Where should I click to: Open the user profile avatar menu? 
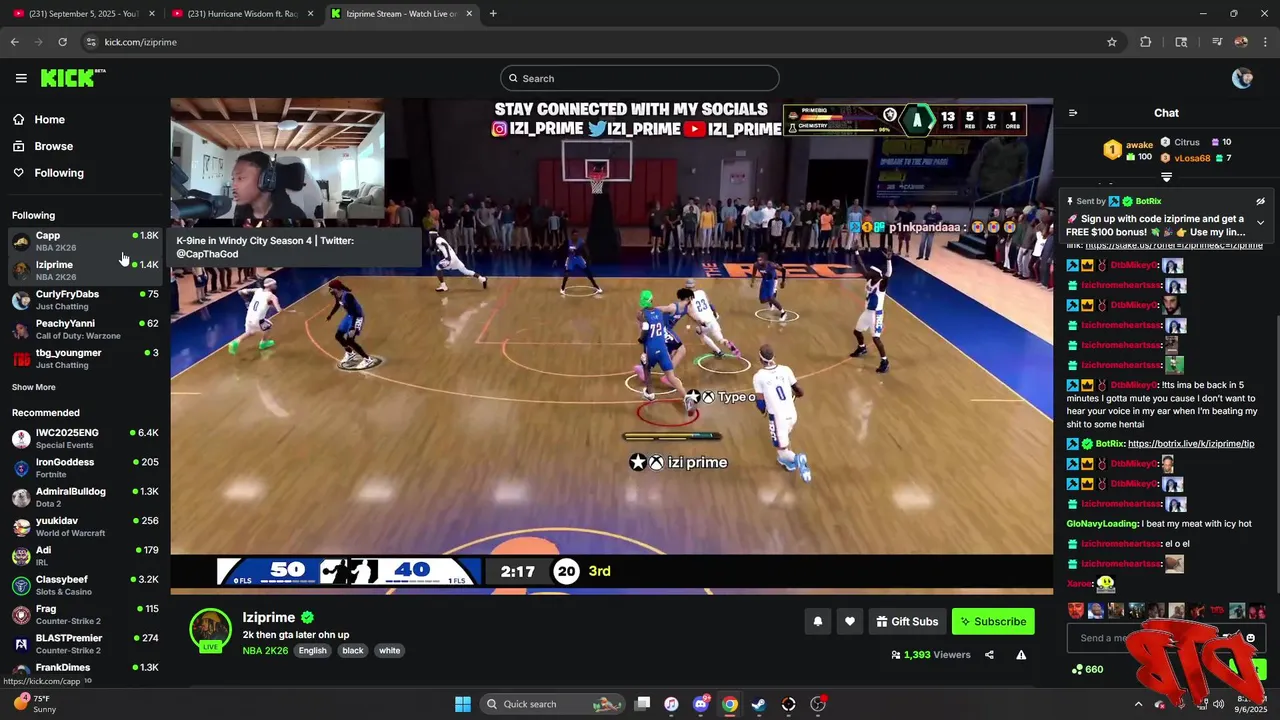1242,78
